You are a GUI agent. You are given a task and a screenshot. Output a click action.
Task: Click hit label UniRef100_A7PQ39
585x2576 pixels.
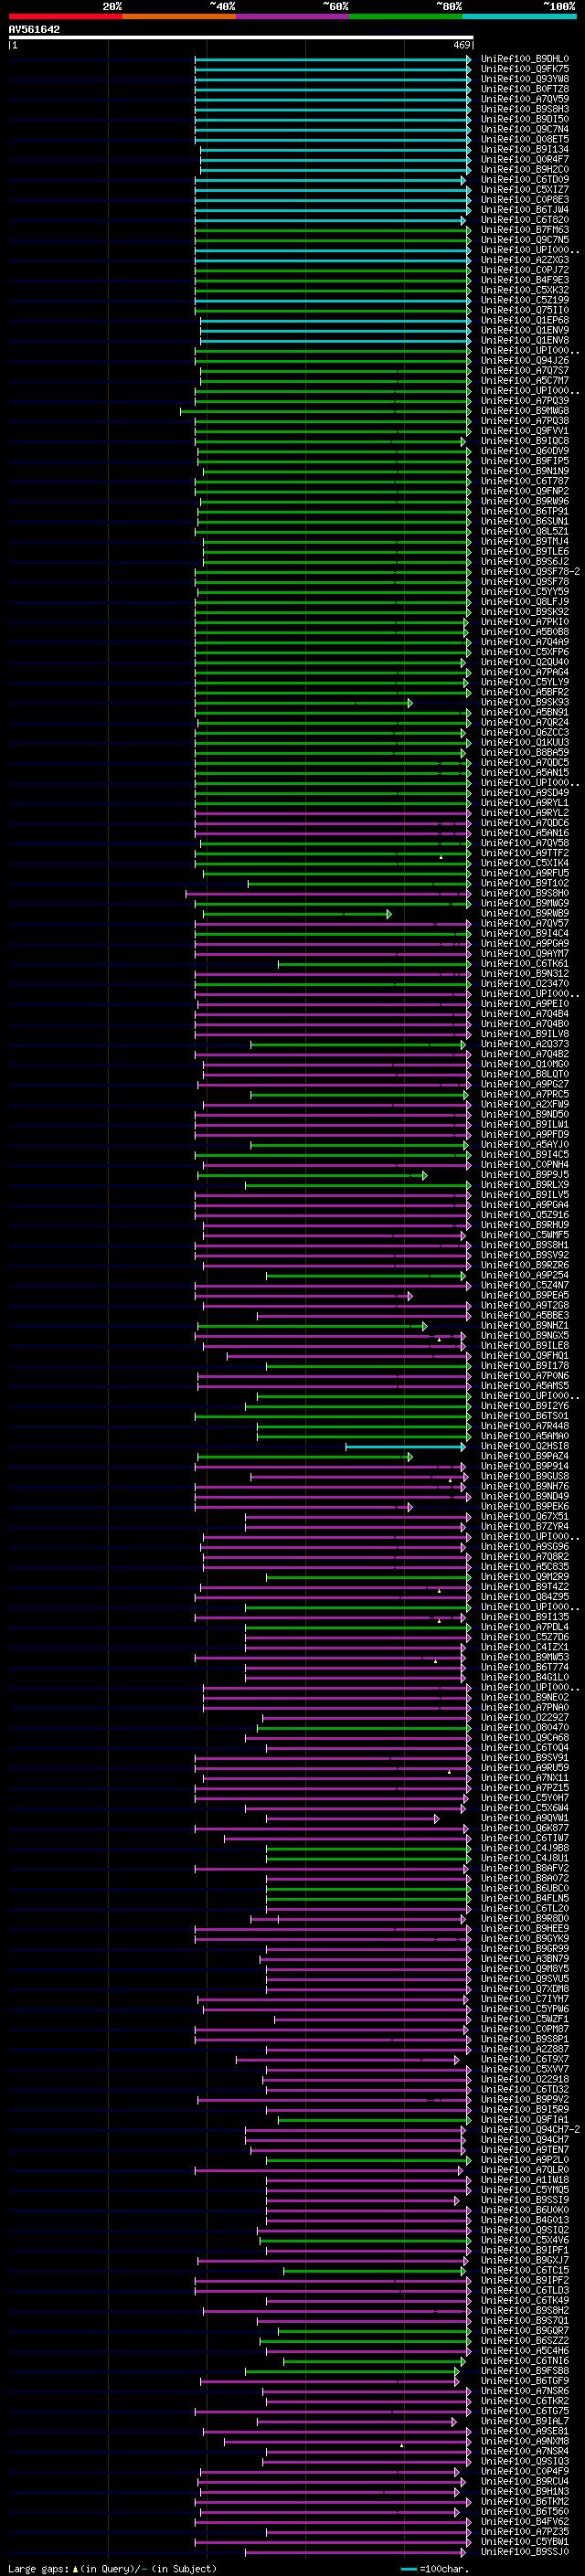[x=524, y=401]
